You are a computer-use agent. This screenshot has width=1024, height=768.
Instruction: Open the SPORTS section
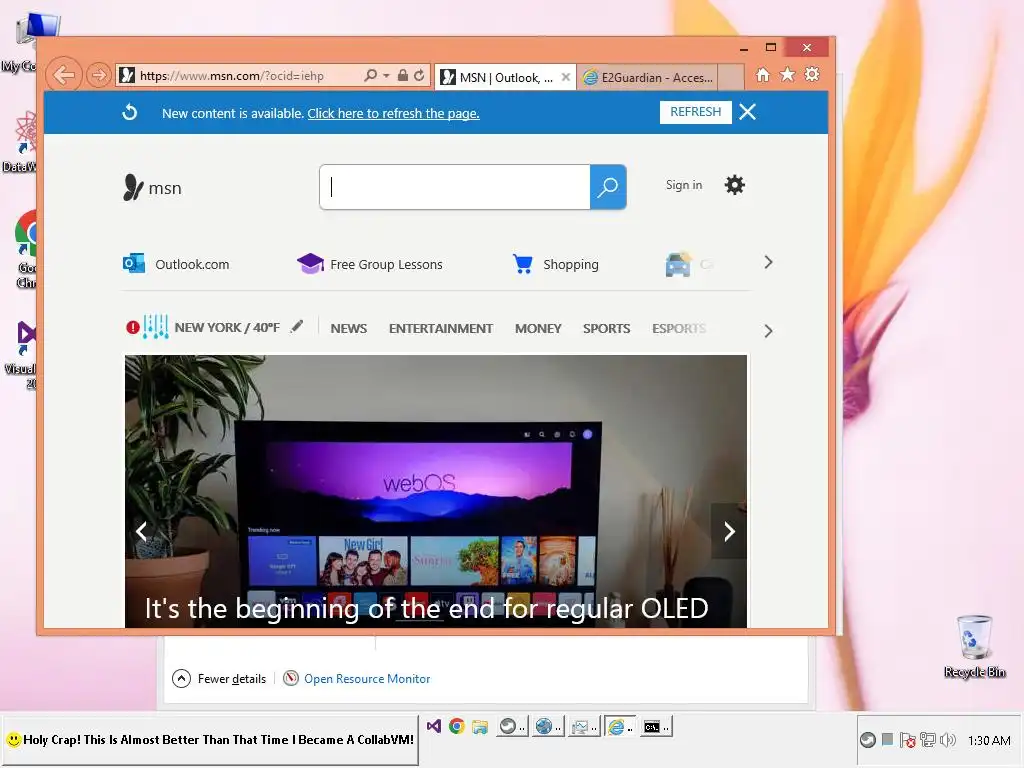click(x=607, y=328)
